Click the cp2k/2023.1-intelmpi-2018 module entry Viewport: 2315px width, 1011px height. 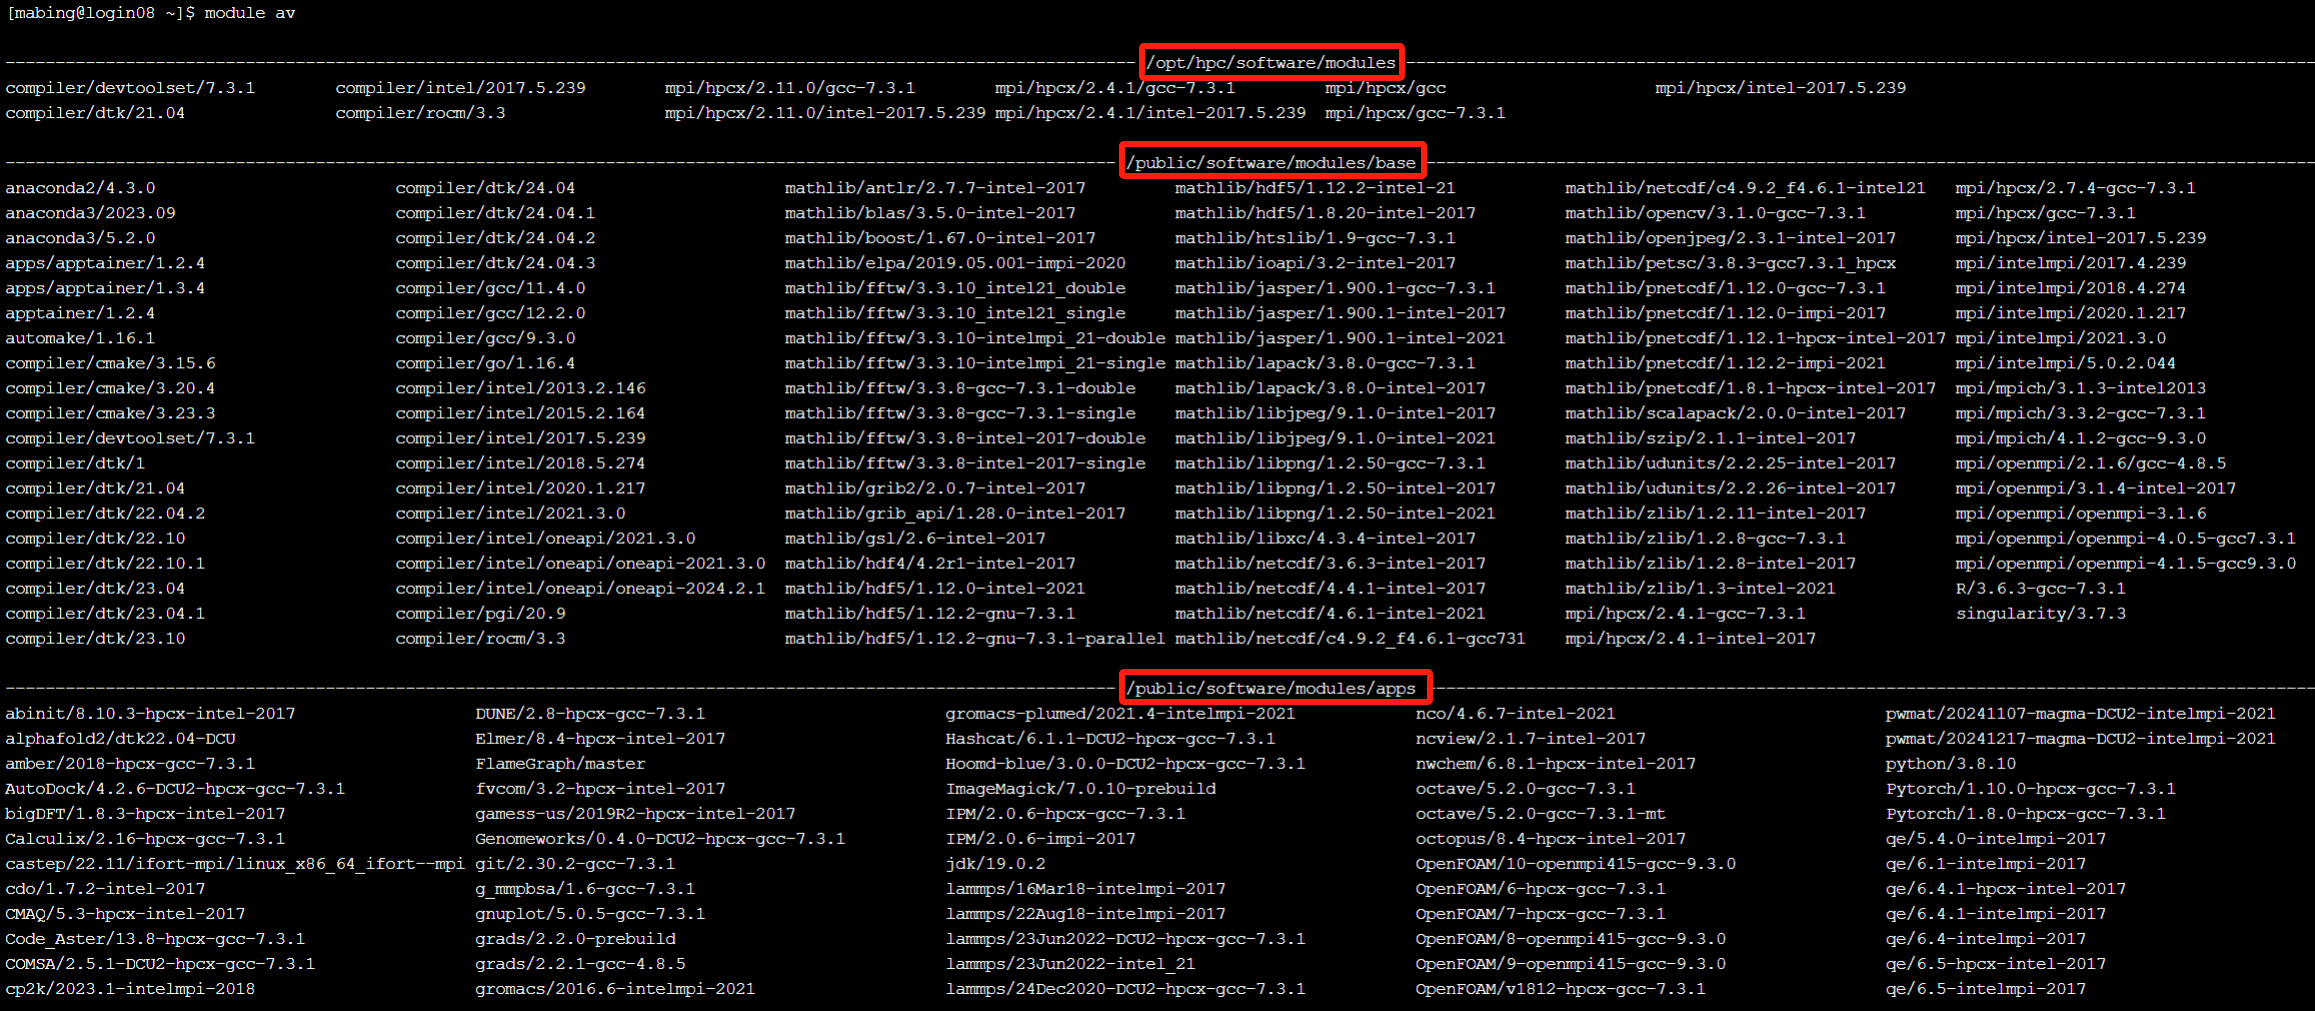pyautogui.click(x=130, y=989)
